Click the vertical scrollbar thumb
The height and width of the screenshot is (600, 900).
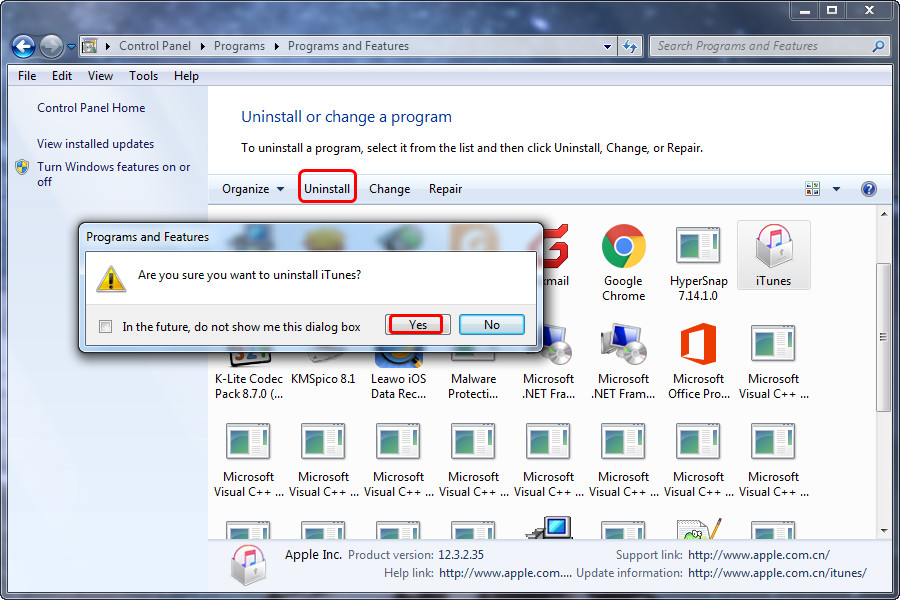[x=883, y=337]
